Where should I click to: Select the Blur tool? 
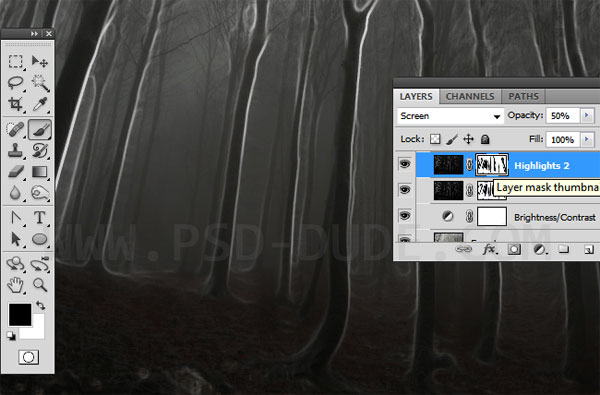15,193
